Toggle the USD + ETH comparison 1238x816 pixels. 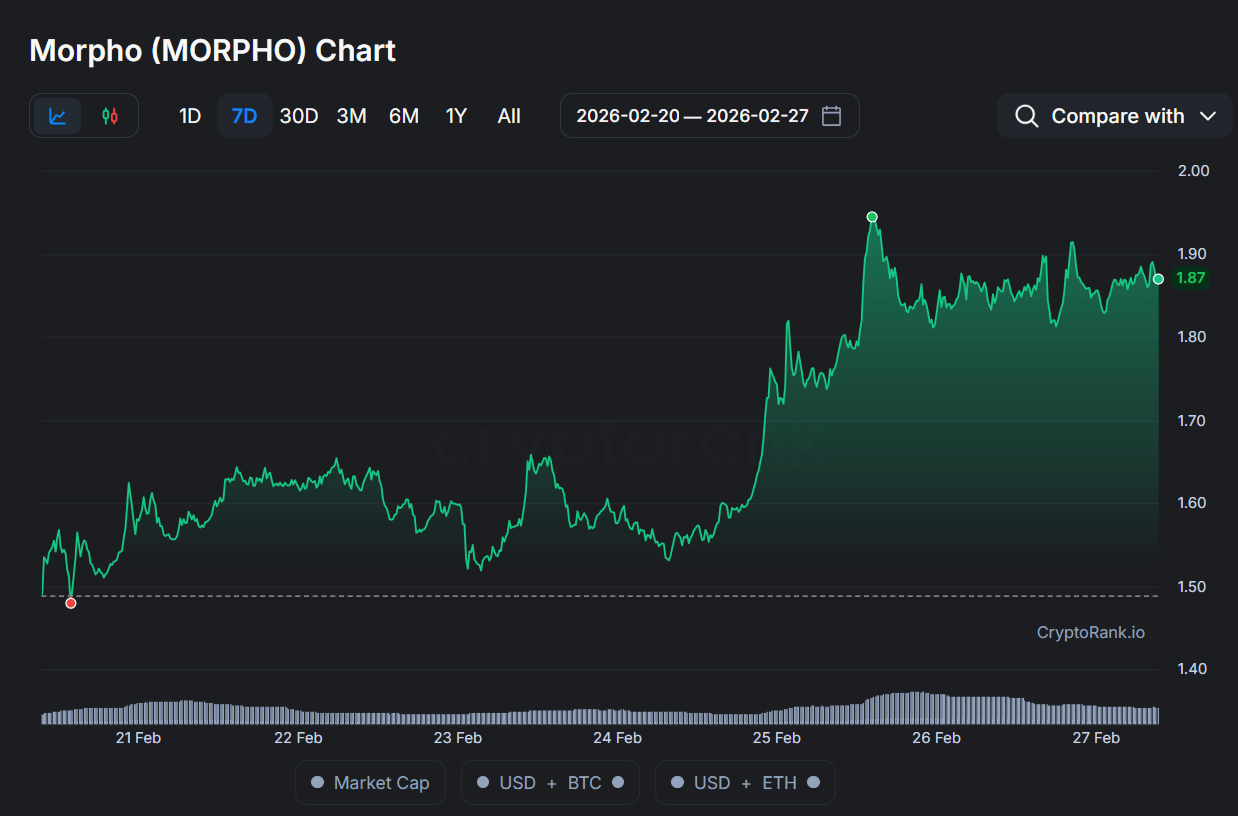click(745, 783)
